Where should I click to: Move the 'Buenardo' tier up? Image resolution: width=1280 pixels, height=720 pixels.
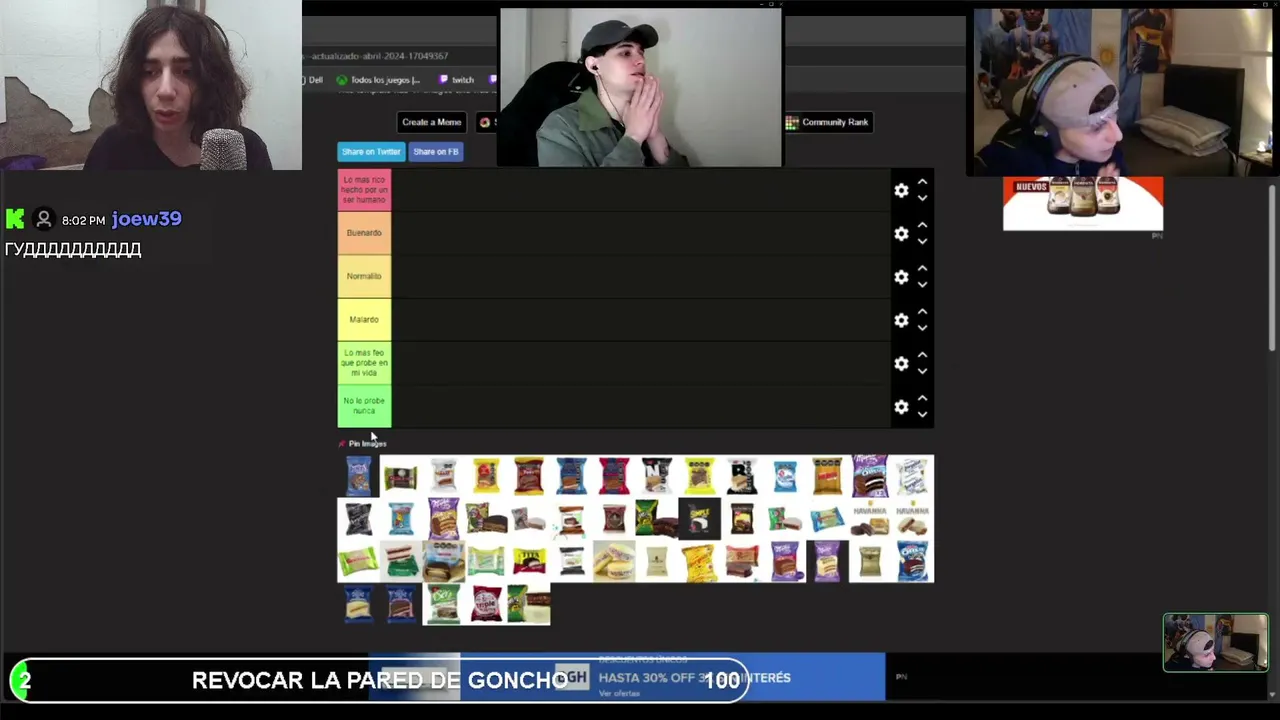click(922, 226)
